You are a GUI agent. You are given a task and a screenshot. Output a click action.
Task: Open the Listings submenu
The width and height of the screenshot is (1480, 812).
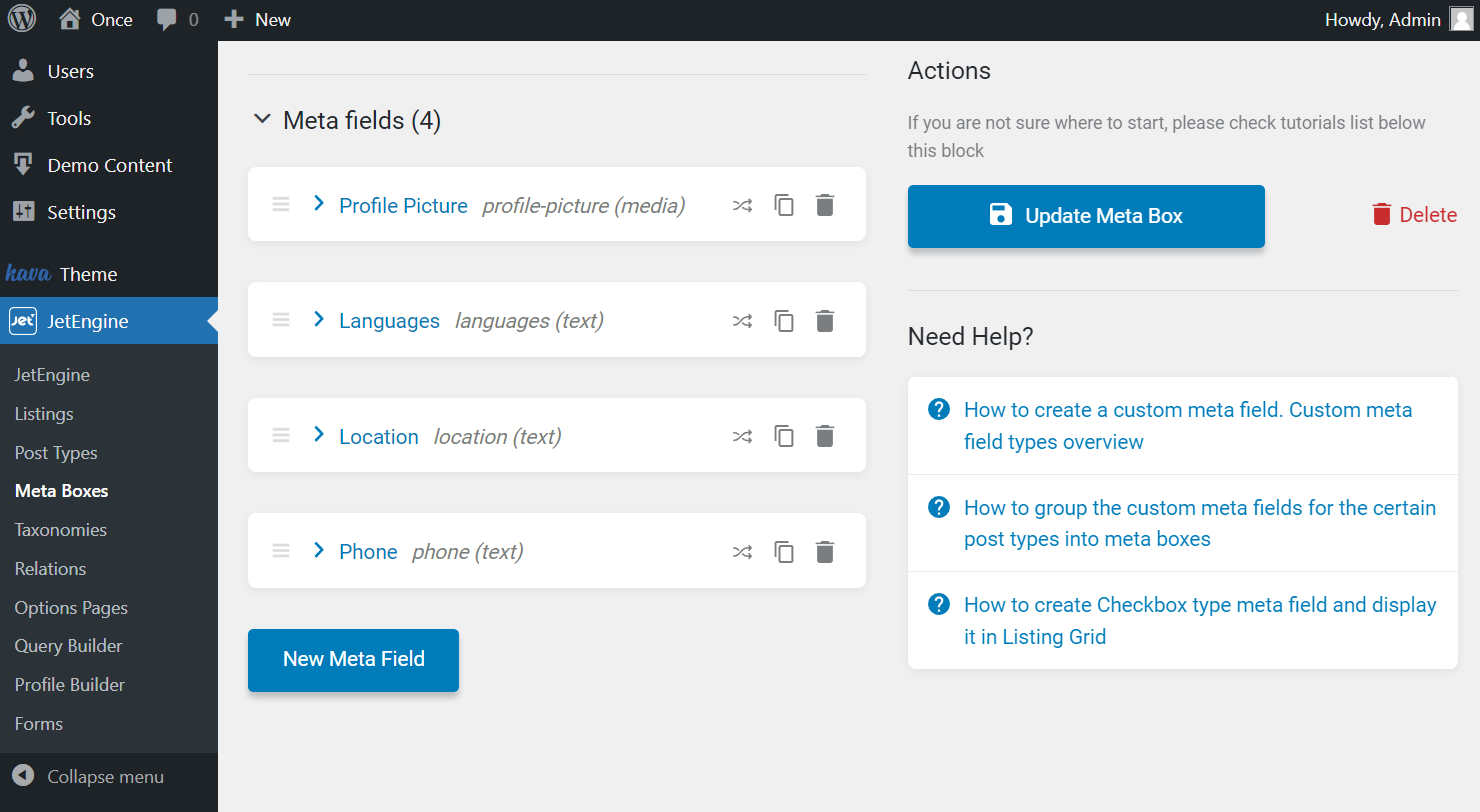click(44, 414)
